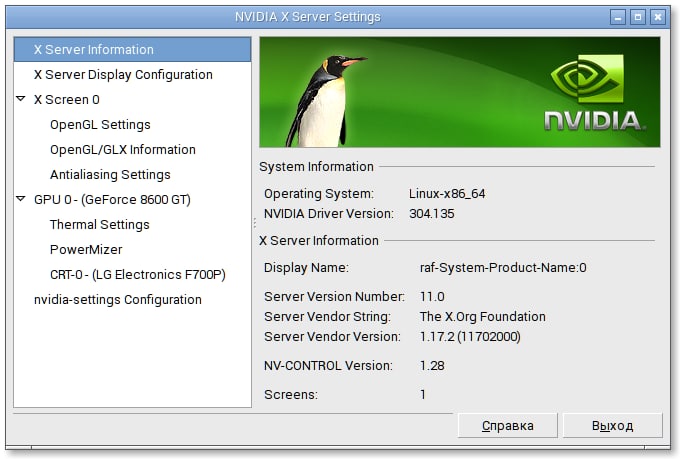680x459 pixels.
Task: Click the System Information section heading
Action: [x=316, y=167]
